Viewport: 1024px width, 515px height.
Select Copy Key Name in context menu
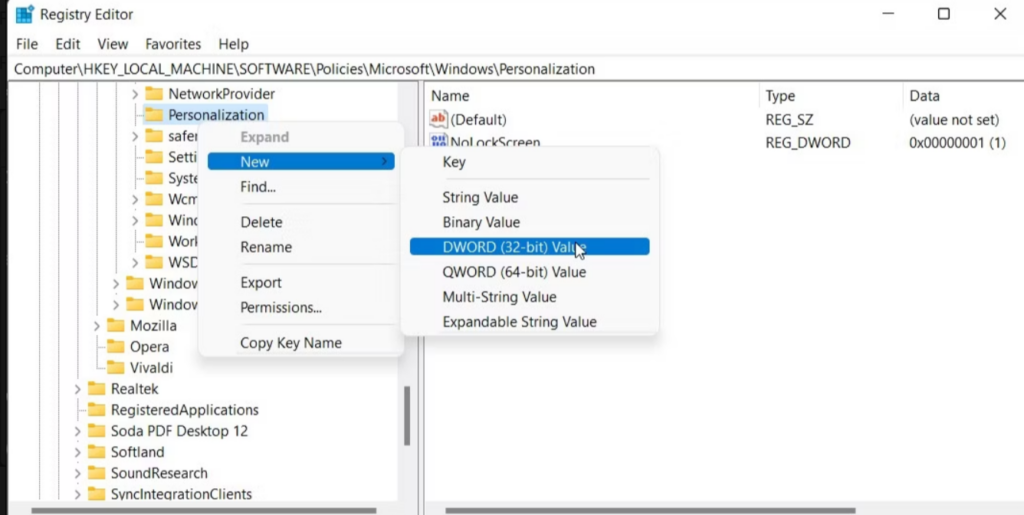(x=291, y=343)
